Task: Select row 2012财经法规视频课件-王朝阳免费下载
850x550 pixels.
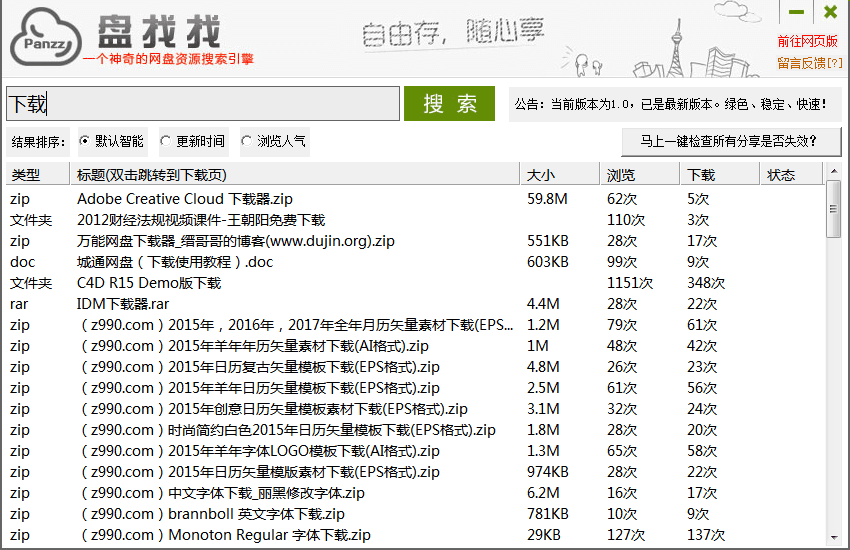Action: point(415,220)
